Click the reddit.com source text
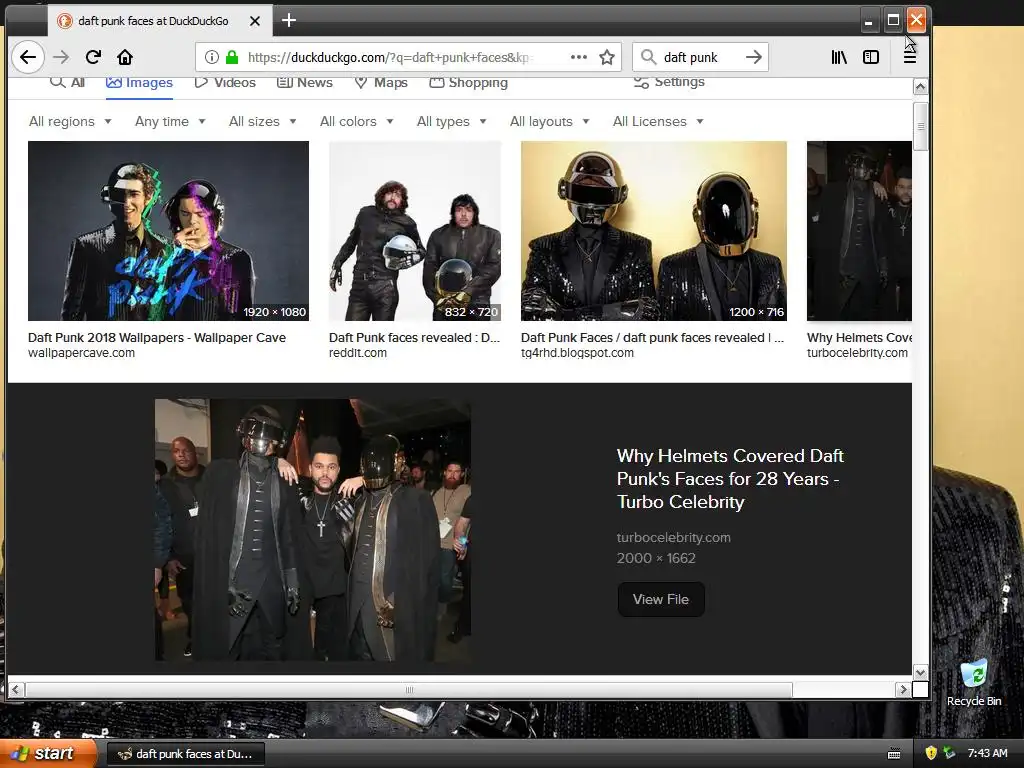This screenshot has height=768, width=1024. (x=358, y=353)
